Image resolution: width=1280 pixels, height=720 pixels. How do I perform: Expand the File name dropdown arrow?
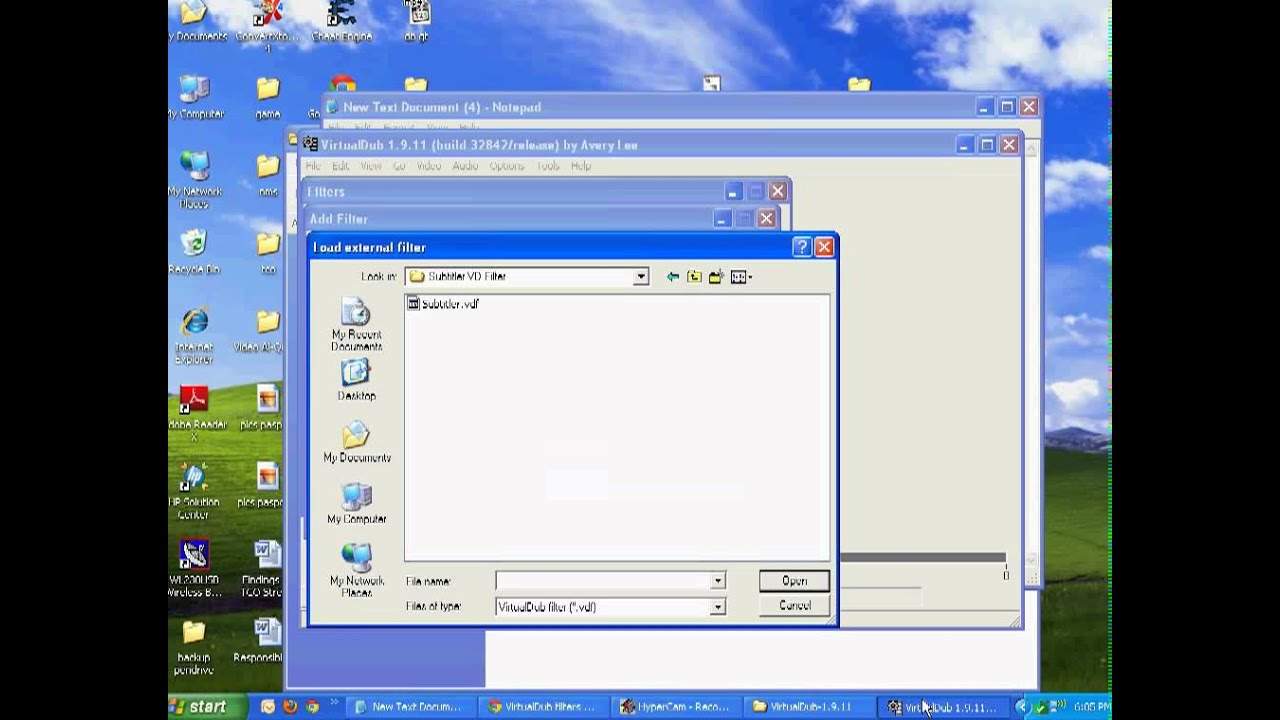coord(717,581)
